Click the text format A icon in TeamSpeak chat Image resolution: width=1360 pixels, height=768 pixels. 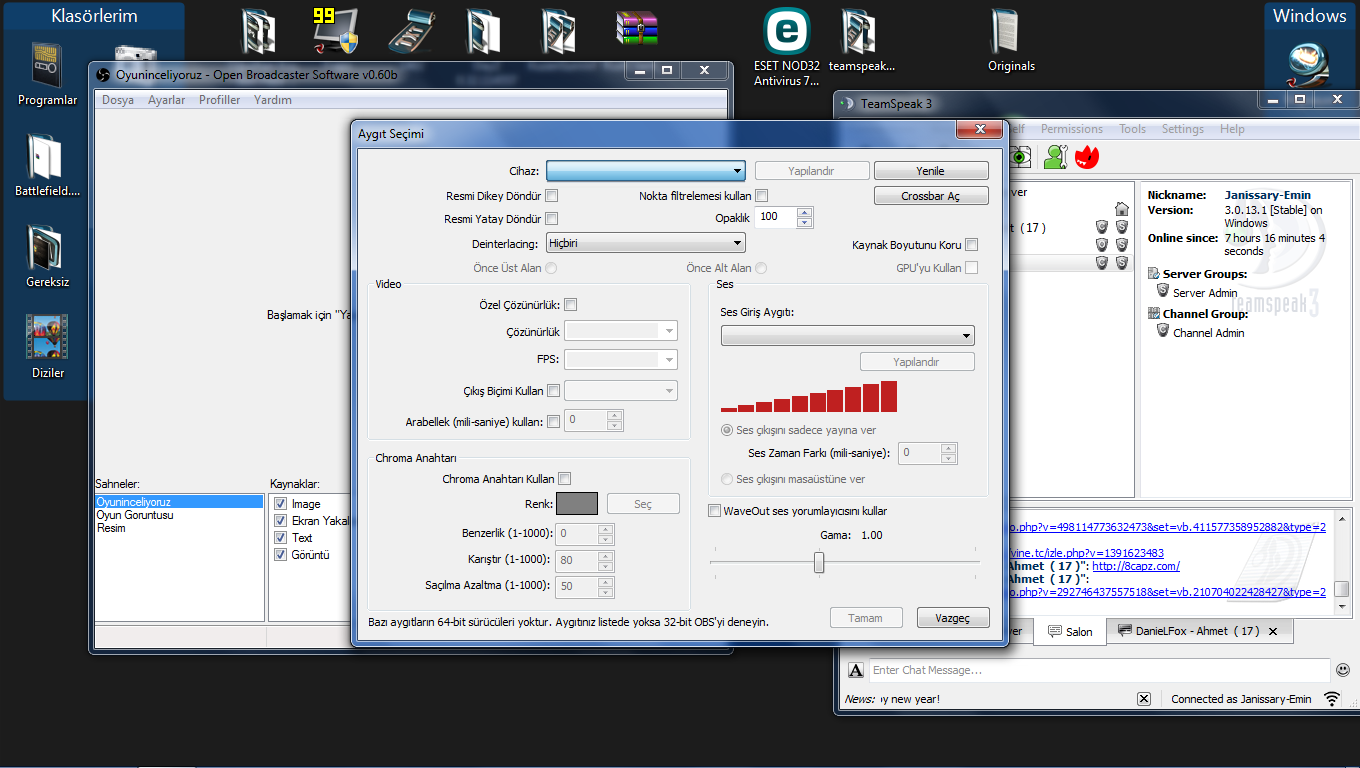[x=856, y=670]
